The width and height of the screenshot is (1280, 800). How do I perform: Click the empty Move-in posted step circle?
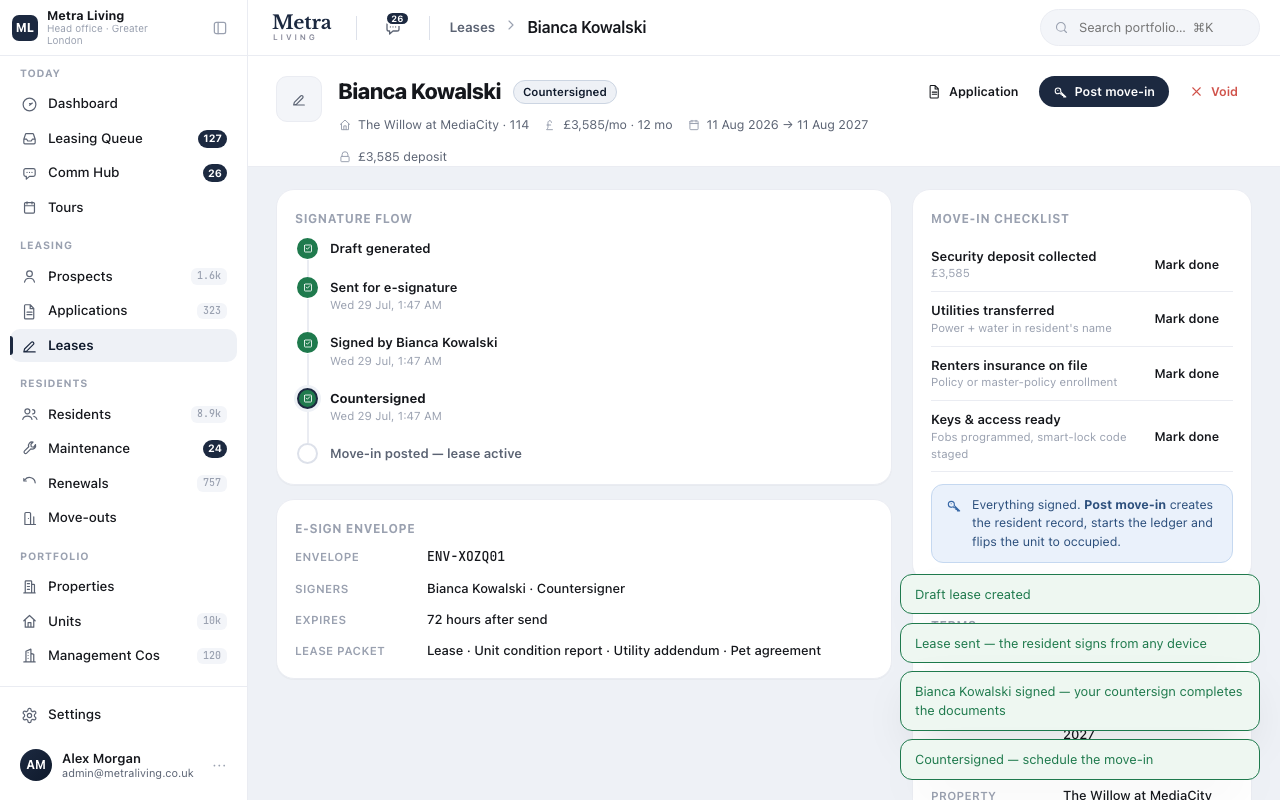[308, 454]
